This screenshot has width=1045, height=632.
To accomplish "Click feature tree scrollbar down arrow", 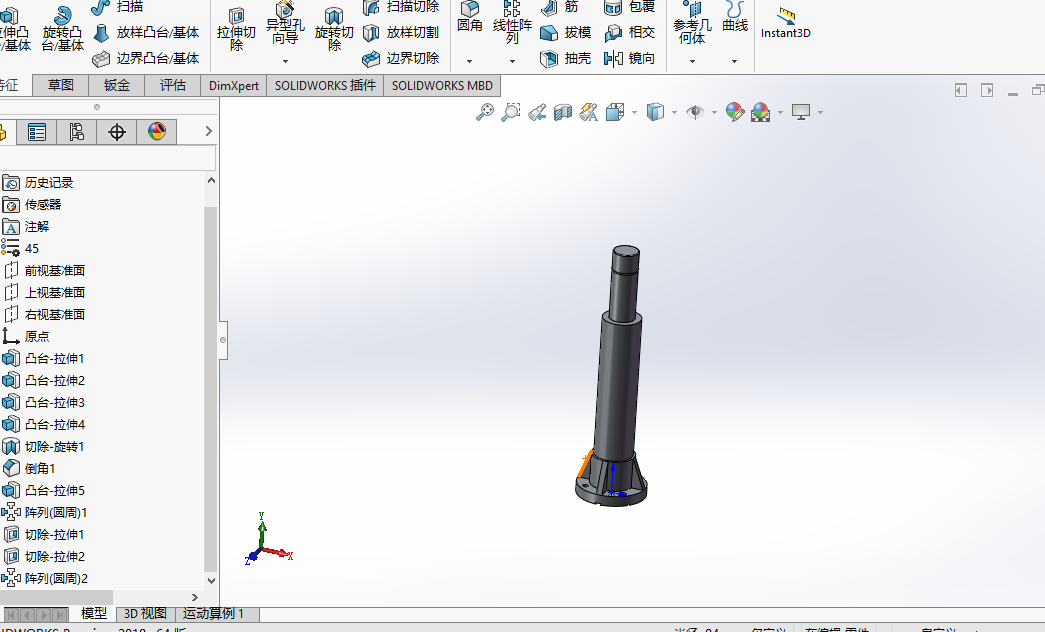I will click(x=211, y=581).
